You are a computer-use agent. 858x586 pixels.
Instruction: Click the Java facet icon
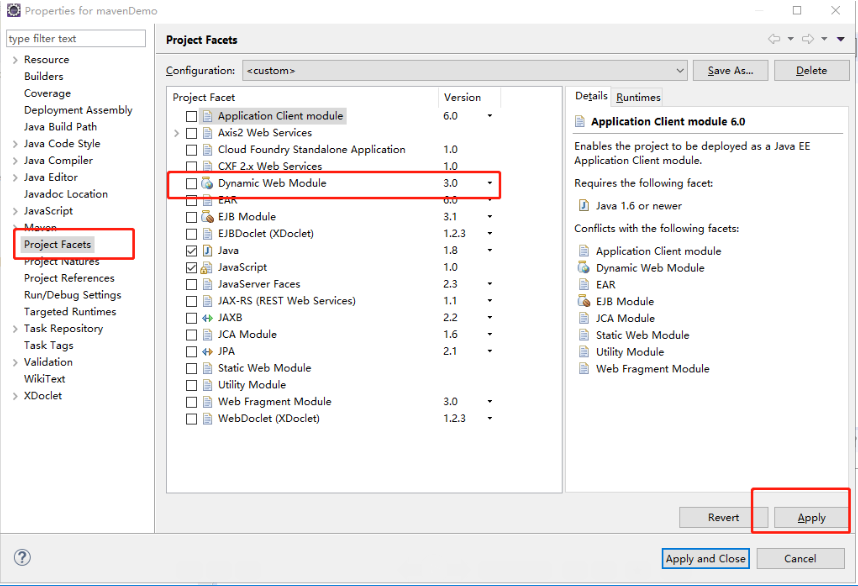[207, 251]
